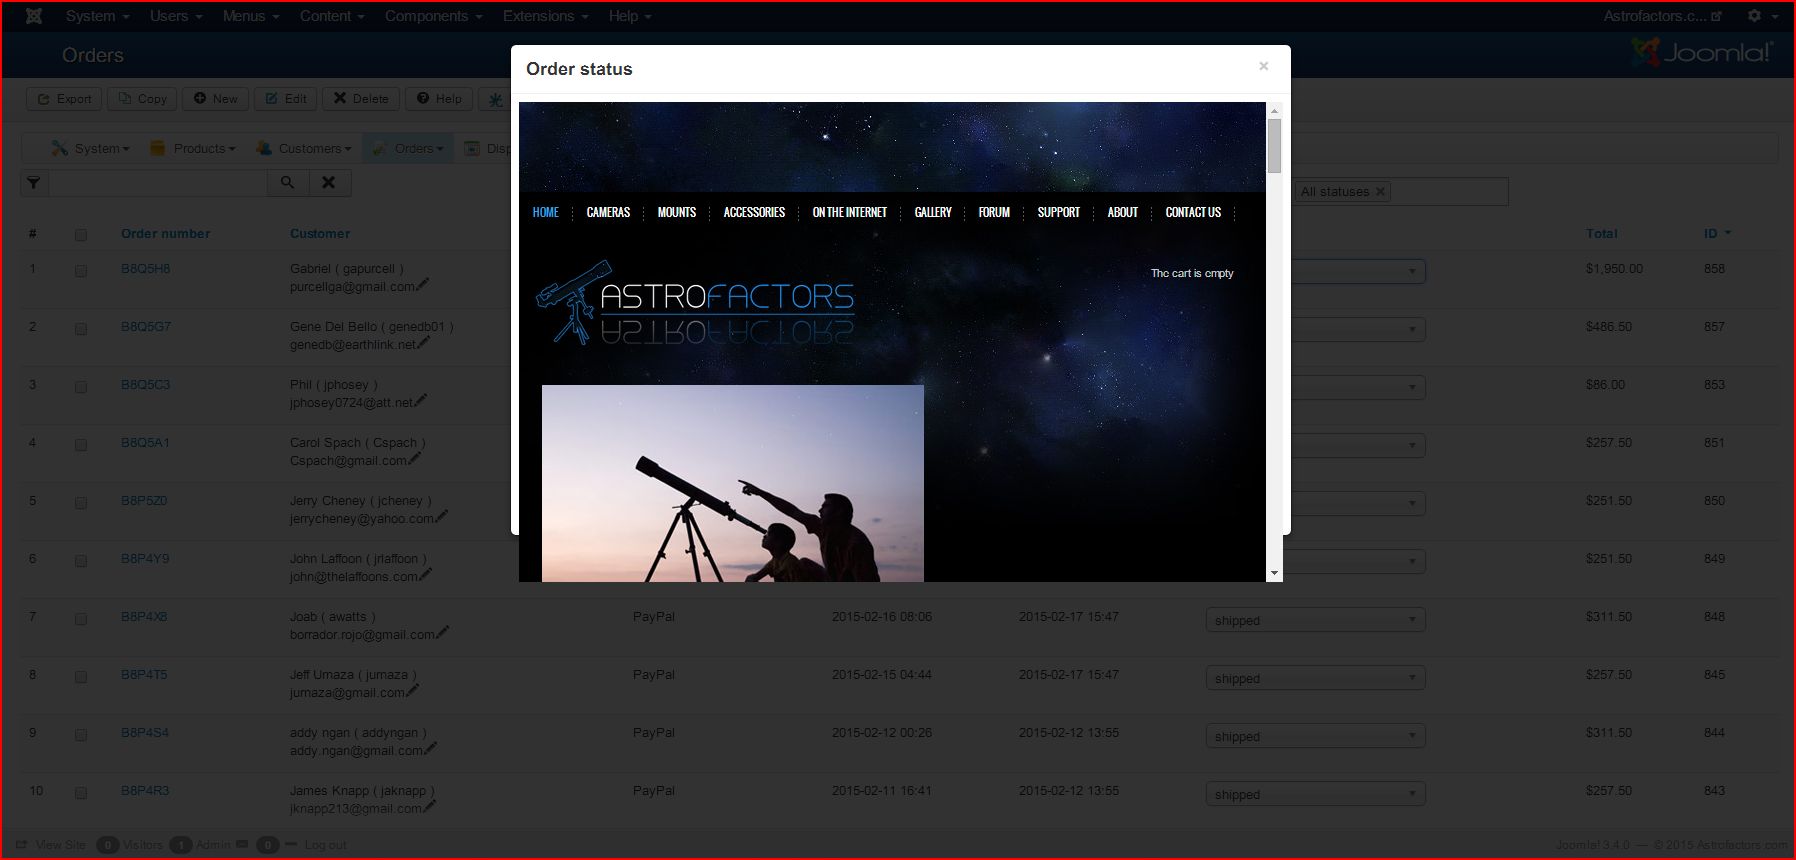Viewport: 1796px width, 860px height.
Task: Click the pencil icon beside john@thelaffoons.com
Action: [x=426, y=575]
